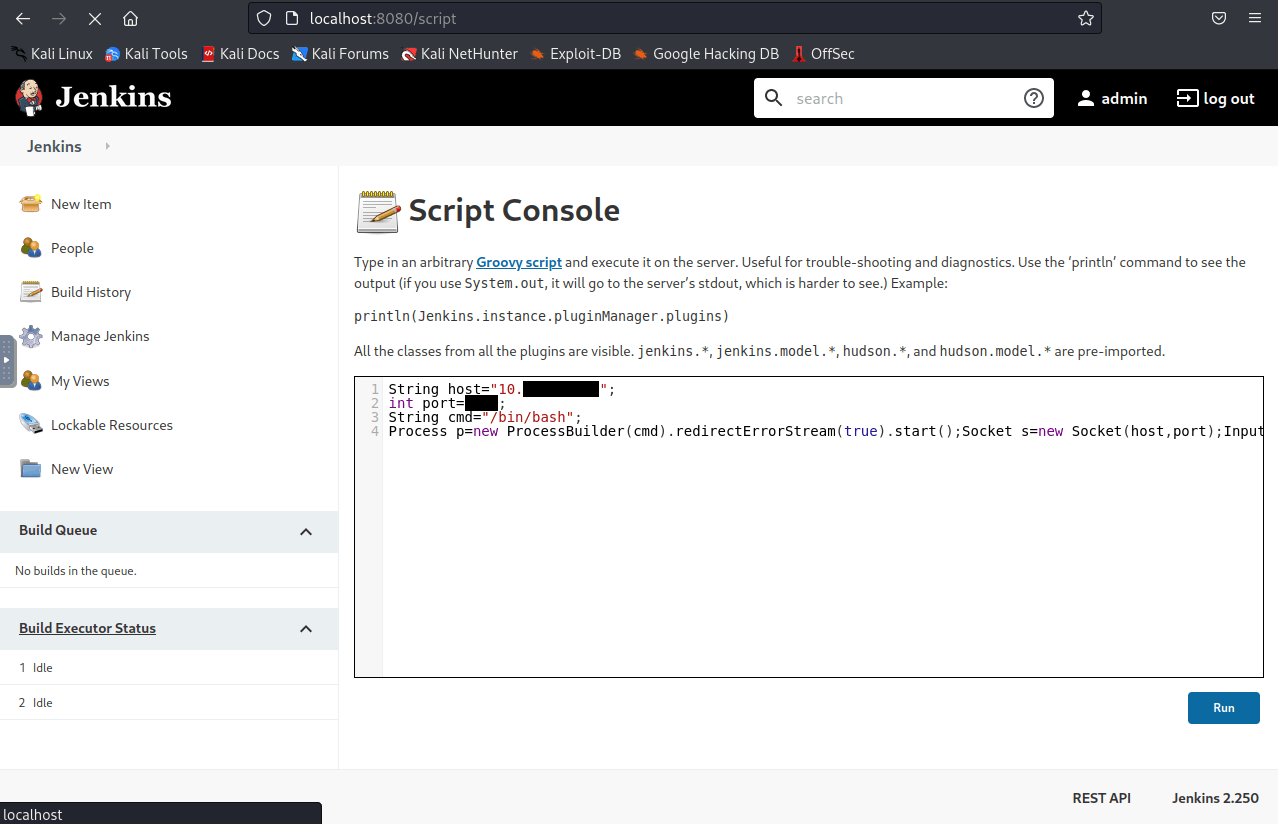Click the Build Queue heading text

click(58, 531)
